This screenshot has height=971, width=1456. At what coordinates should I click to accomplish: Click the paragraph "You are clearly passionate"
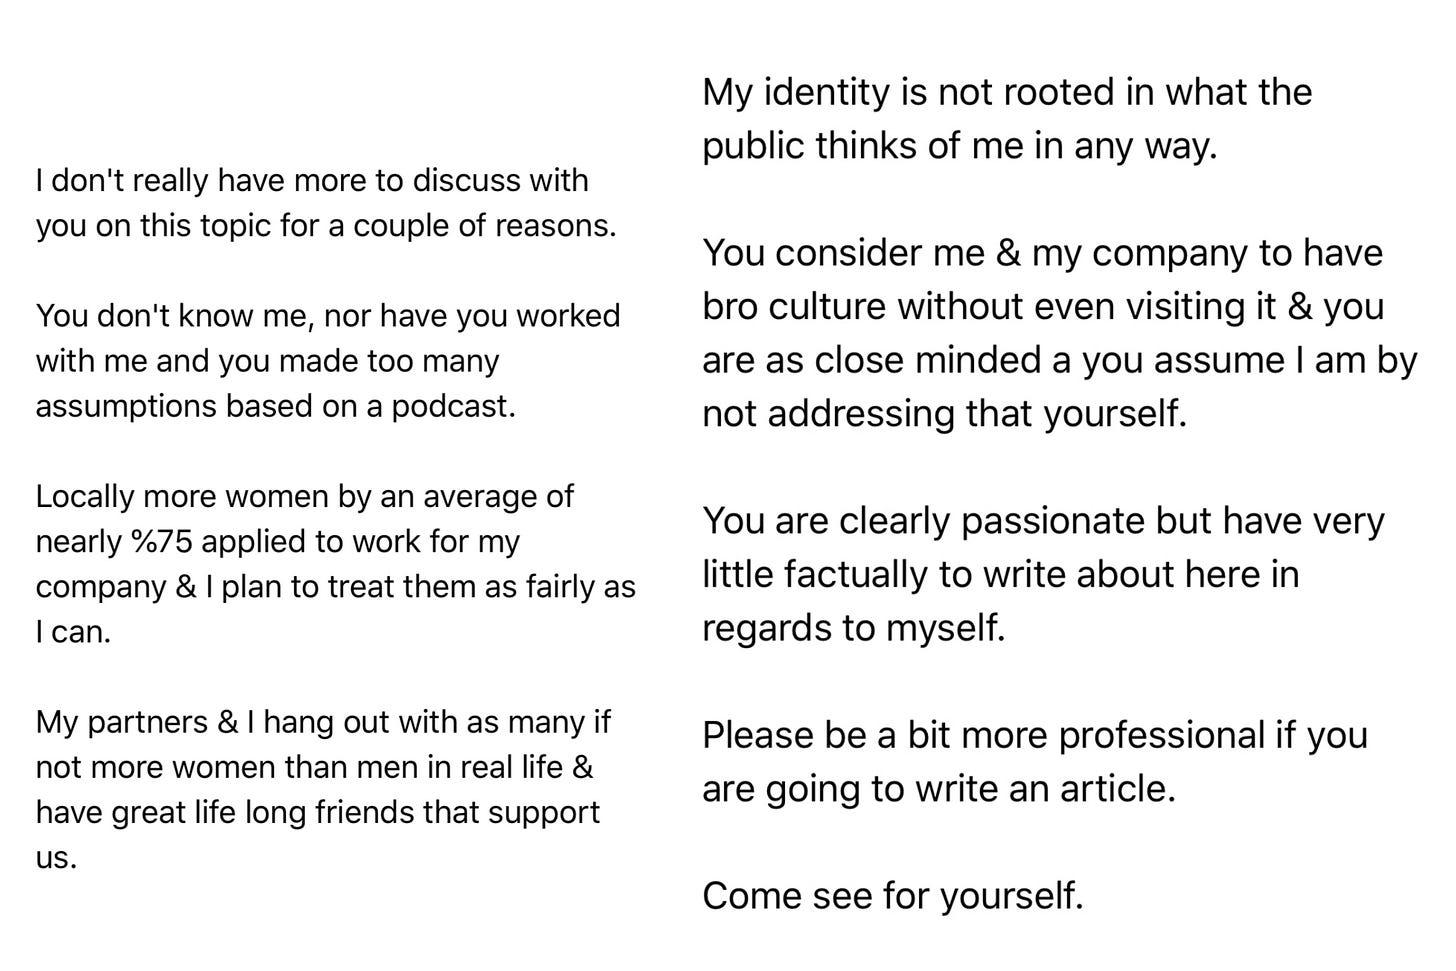(x=1043, y=575)
